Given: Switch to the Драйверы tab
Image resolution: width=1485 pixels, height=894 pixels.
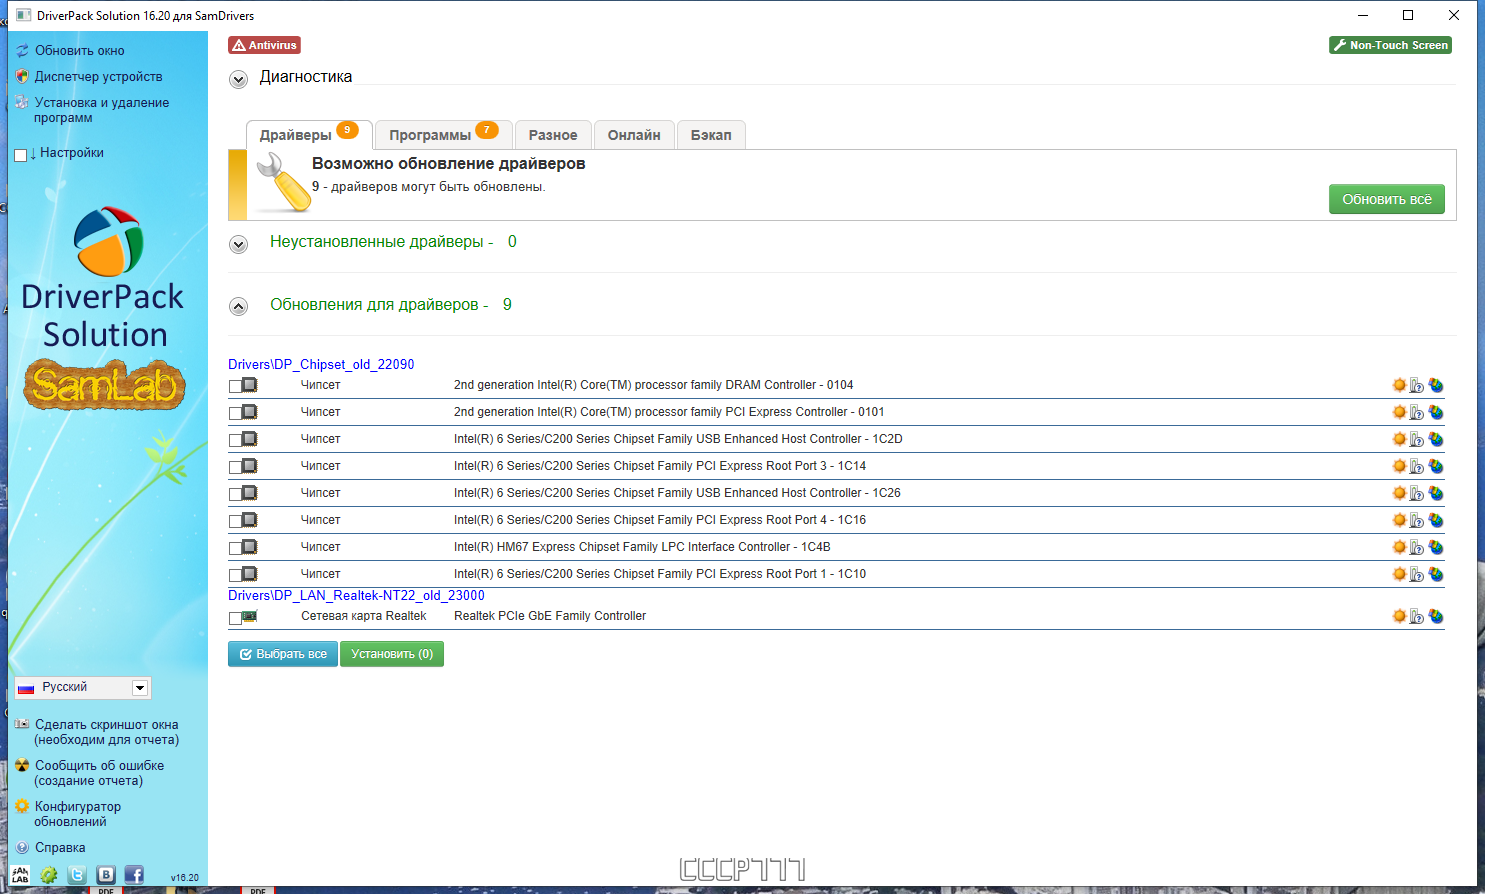Looking at the screenshot, I should [309, 135].
